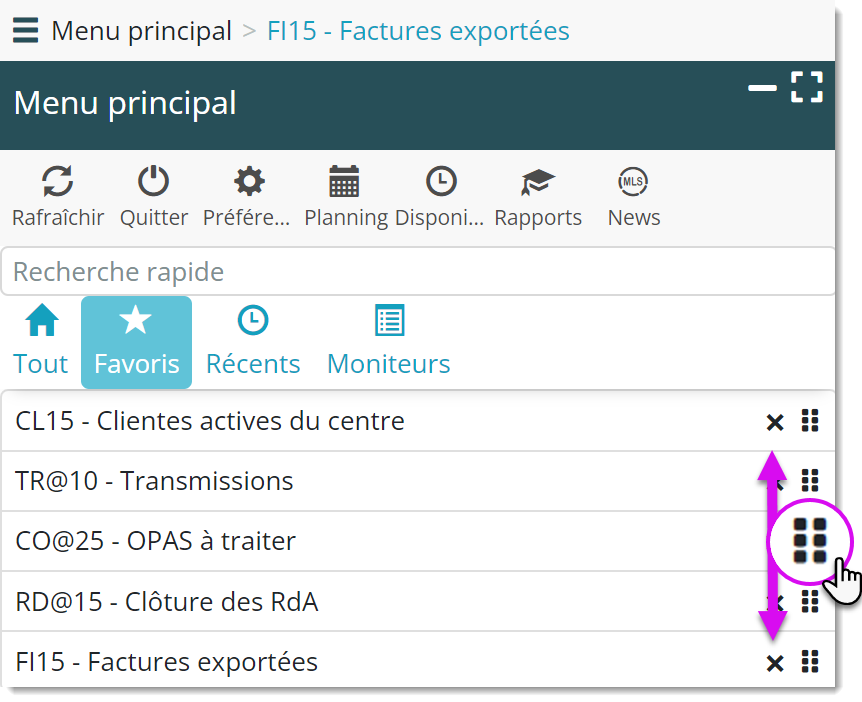Open the MLS News icon
Screen dimensions: 862x702
[x=633, y=182]
